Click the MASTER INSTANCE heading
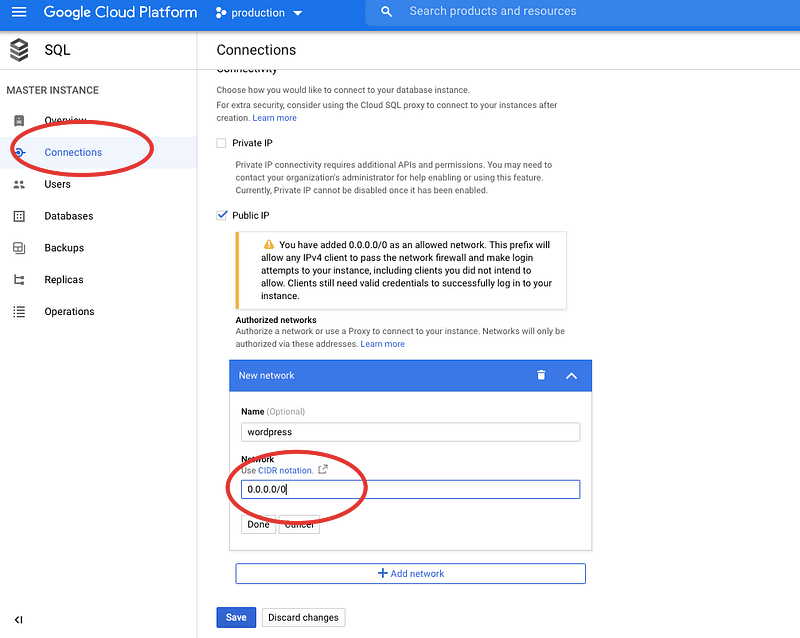 (53, 90)
